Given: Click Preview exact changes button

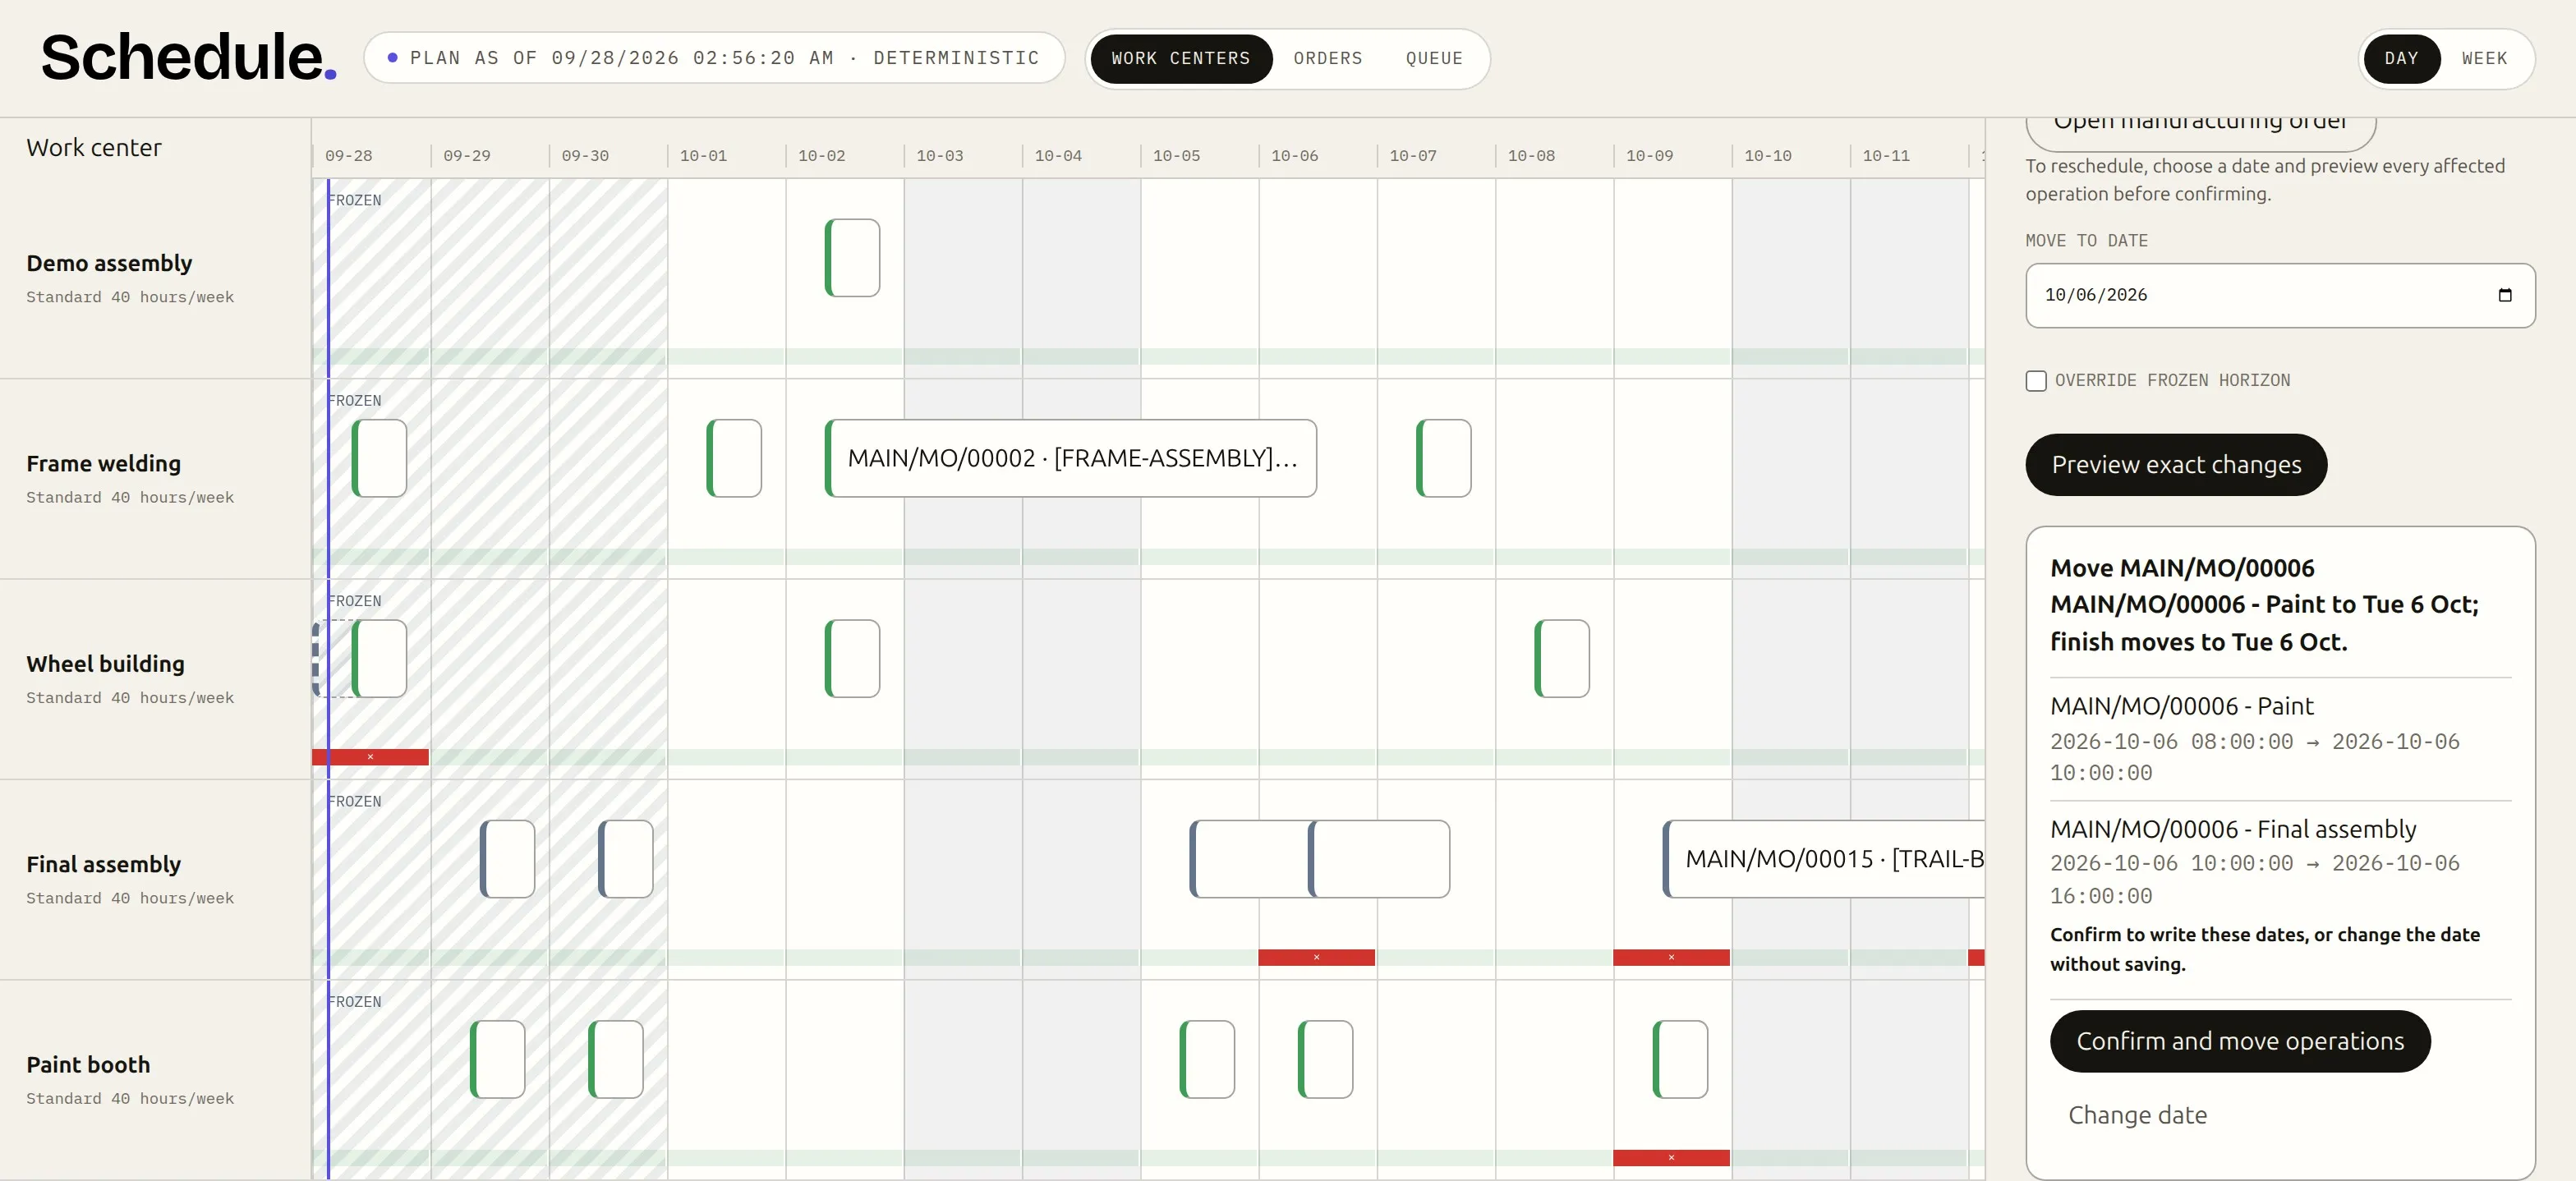Looking at the screenshot, I should 2176,465.
